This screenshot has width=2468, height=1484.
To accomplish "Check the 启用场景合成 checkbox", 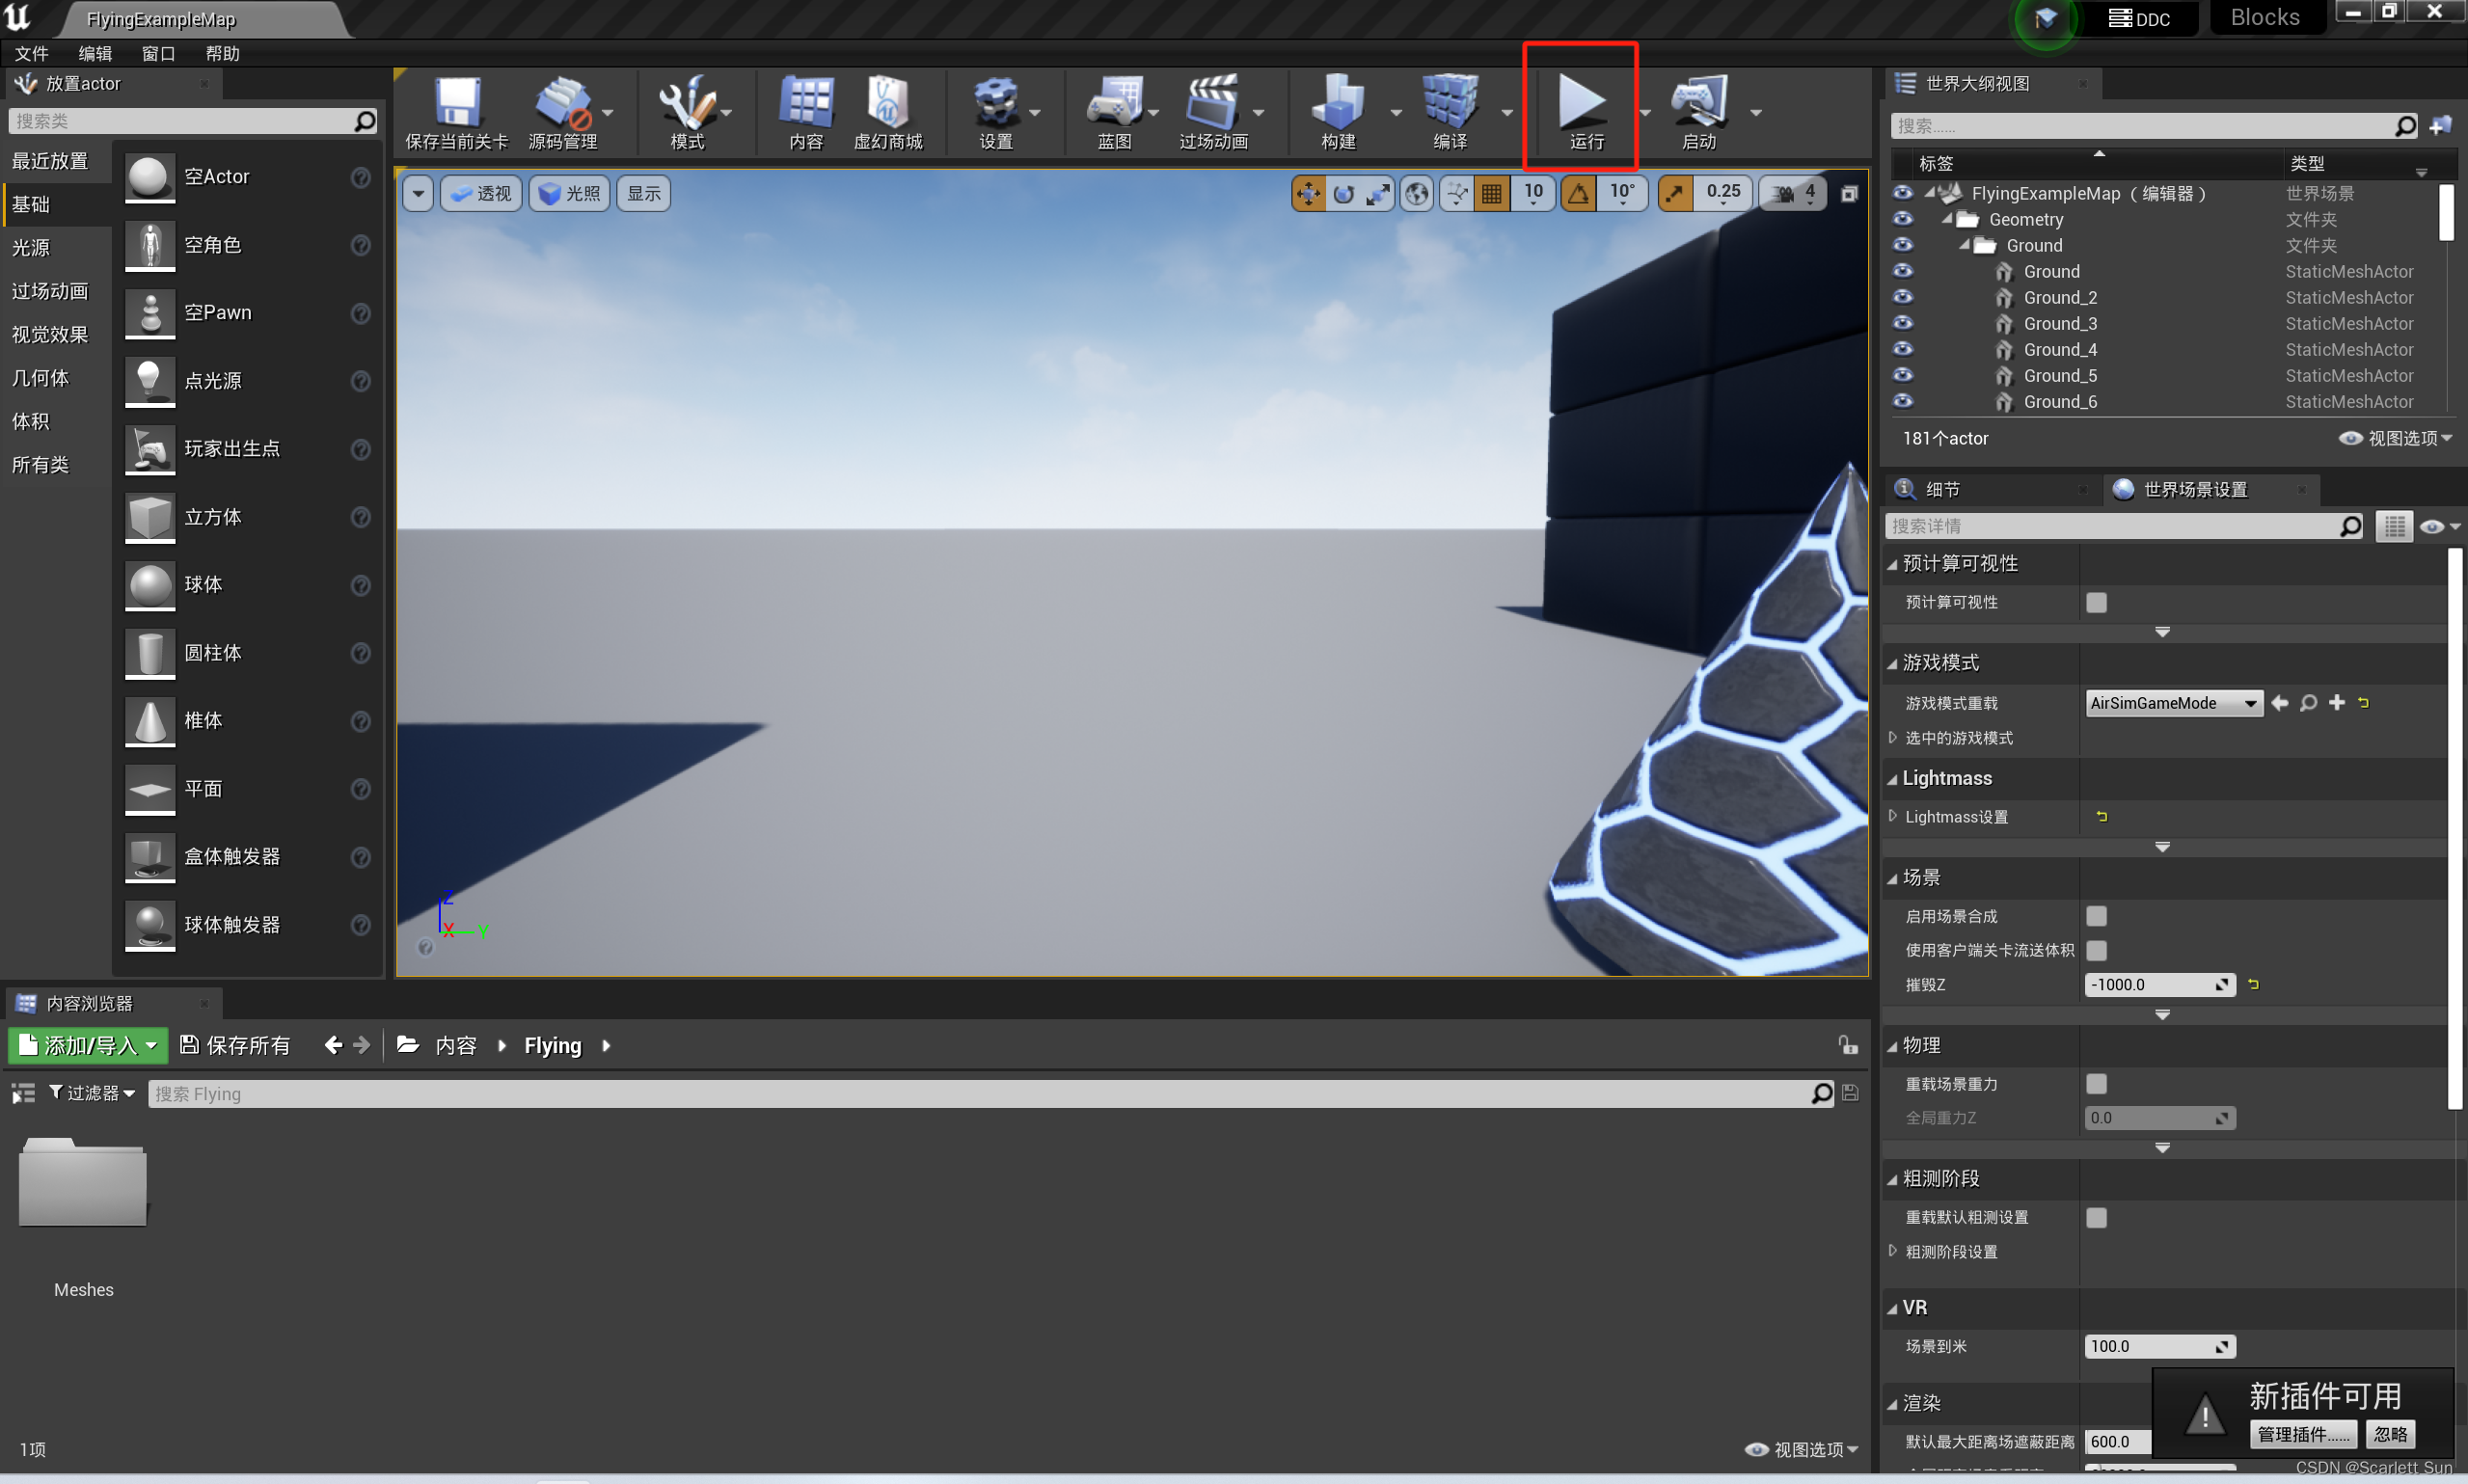I will (2096, 916).
